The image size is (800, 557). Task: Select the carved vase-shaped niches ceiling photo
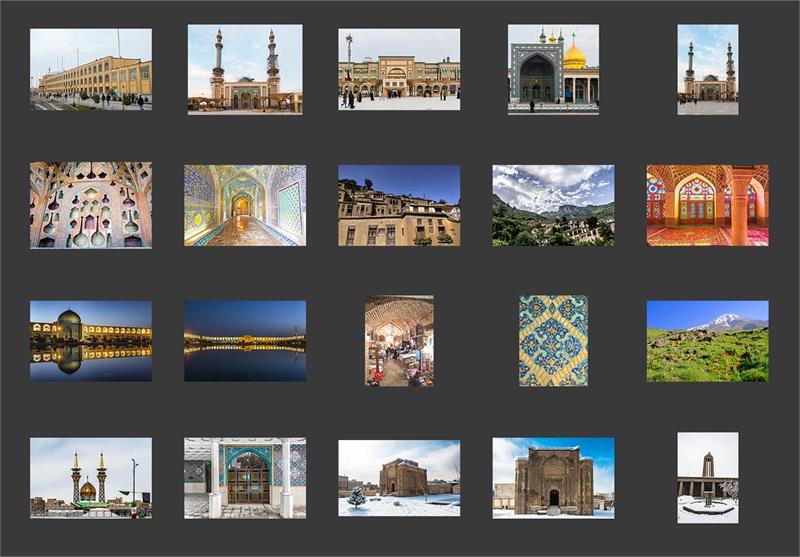pos(91,205)
